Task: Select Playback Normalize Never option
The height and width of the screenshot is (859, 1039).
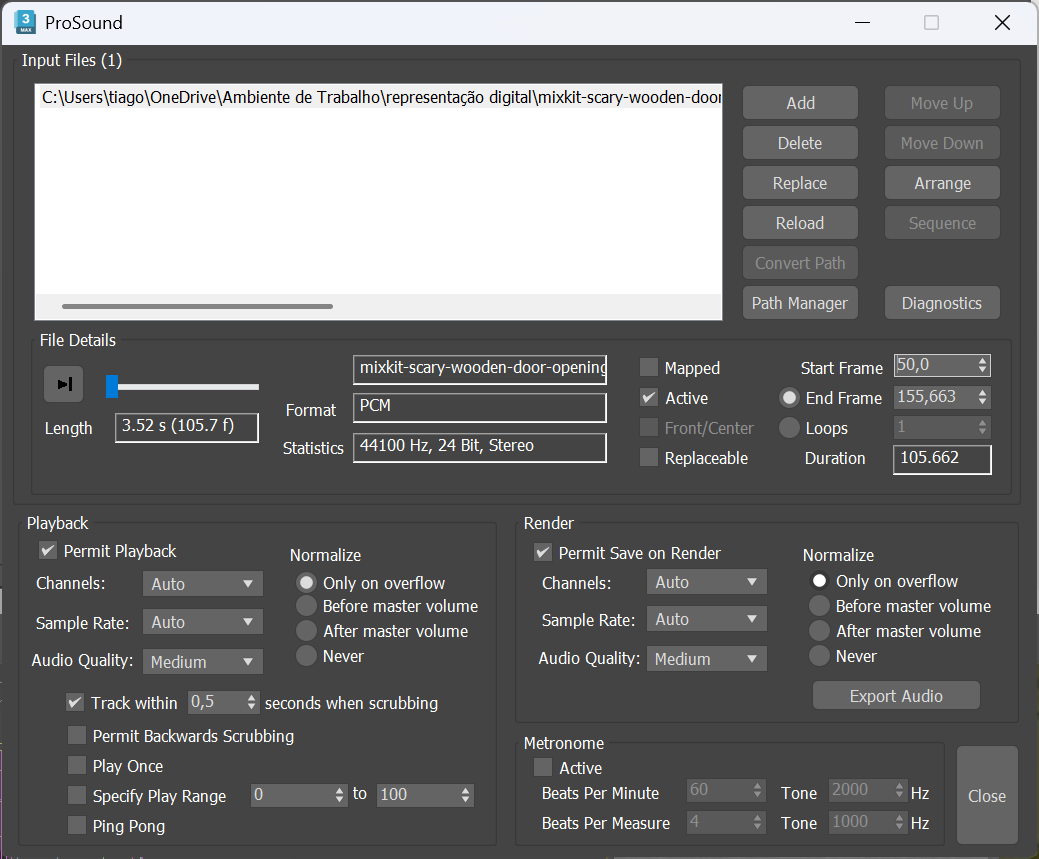Action: [306, 656]
